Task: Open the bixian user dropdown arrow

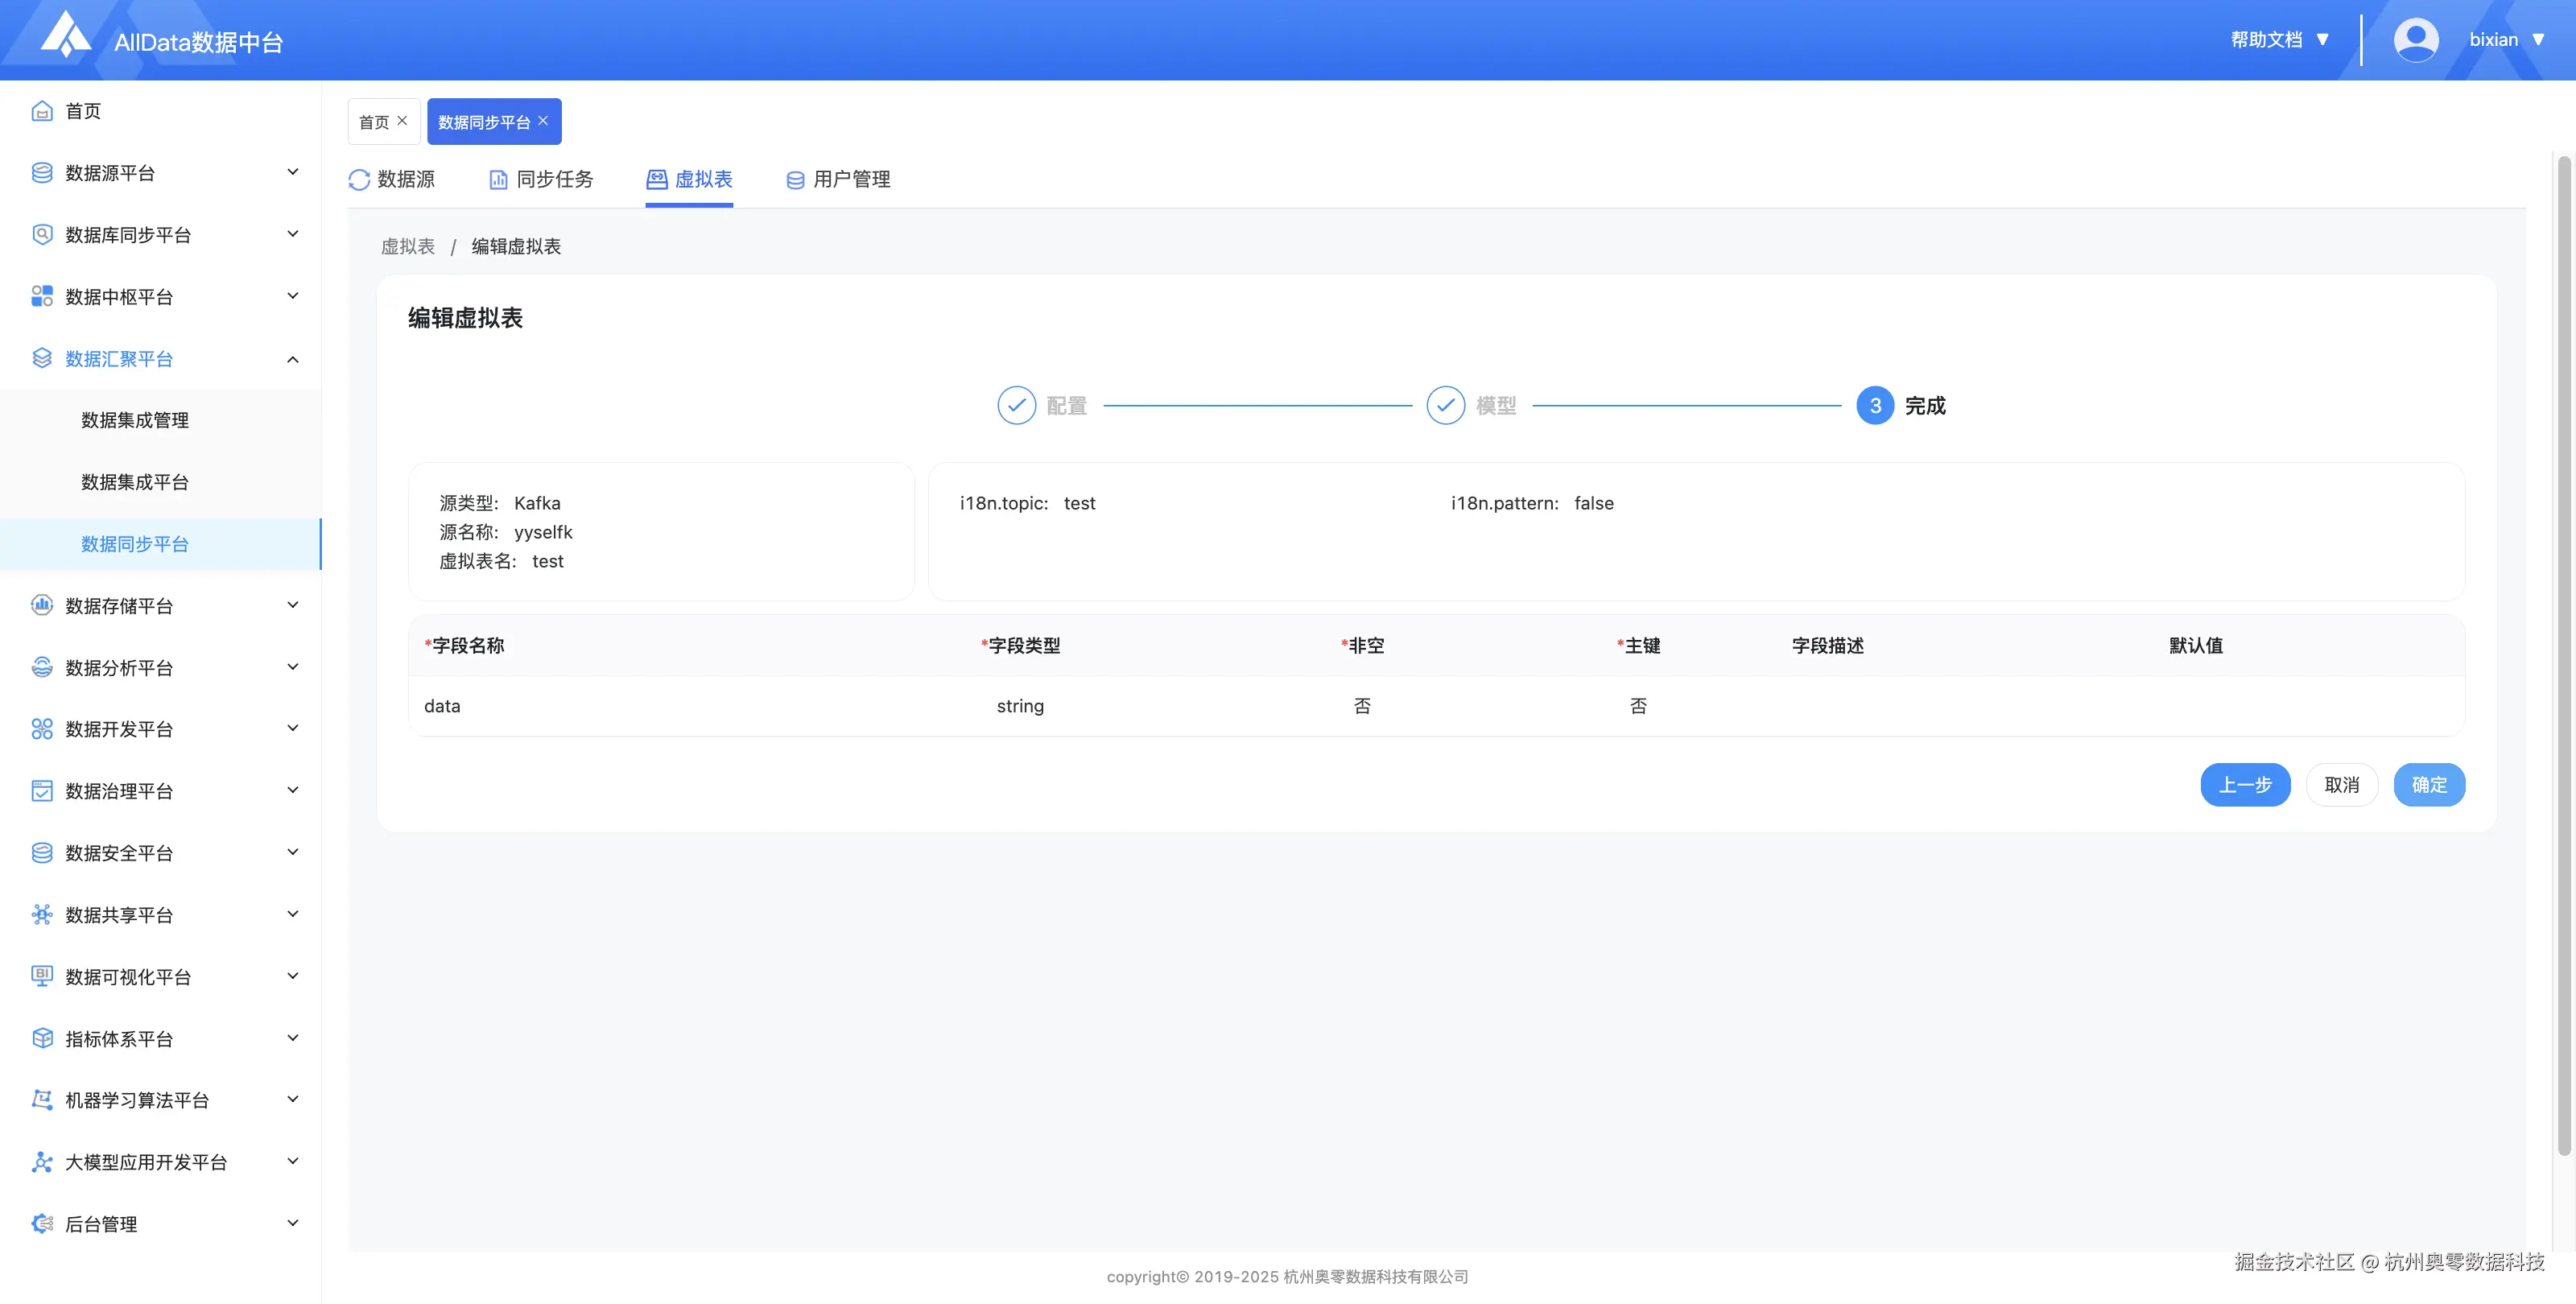Action: point(2538,40)
